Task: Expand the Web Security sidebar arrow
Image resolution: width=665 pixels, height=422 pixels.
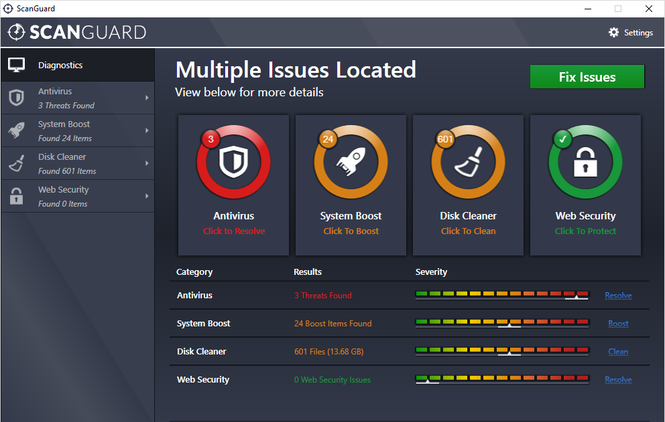Action: (147, 195)
